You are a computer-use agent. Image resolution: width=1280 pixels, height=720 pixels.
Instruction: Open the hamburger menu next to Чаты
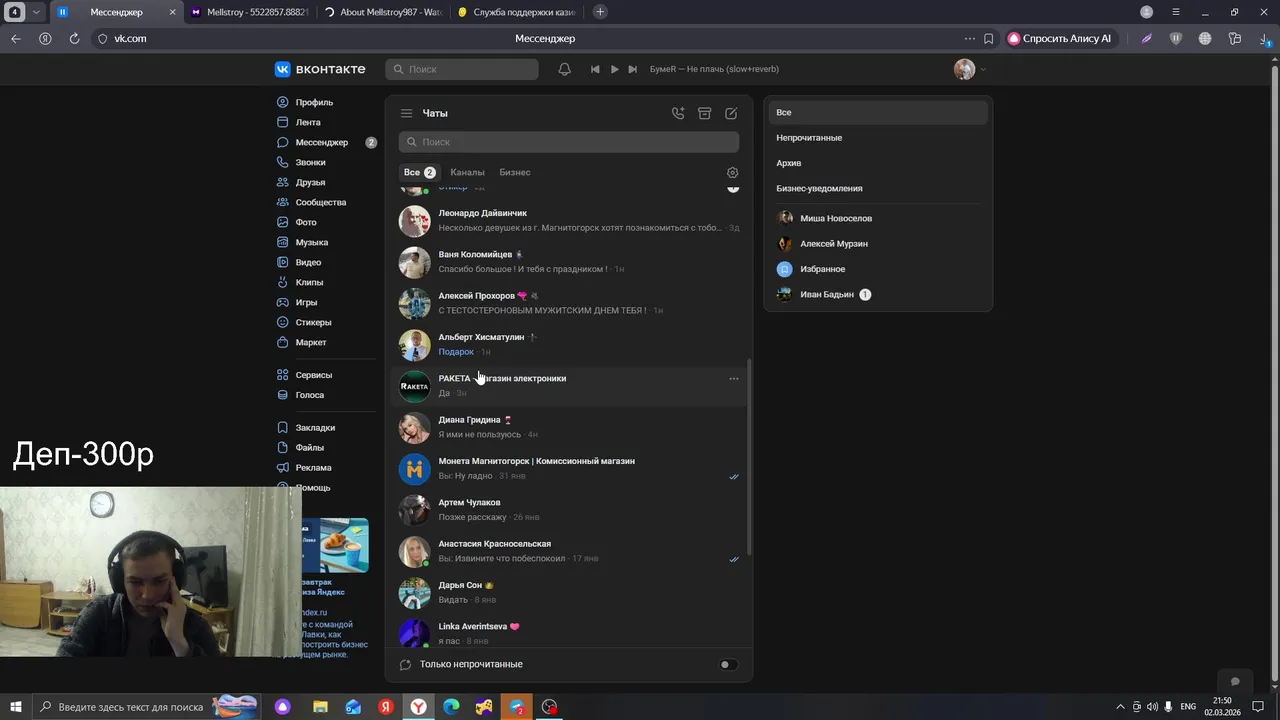click(406, 113)
